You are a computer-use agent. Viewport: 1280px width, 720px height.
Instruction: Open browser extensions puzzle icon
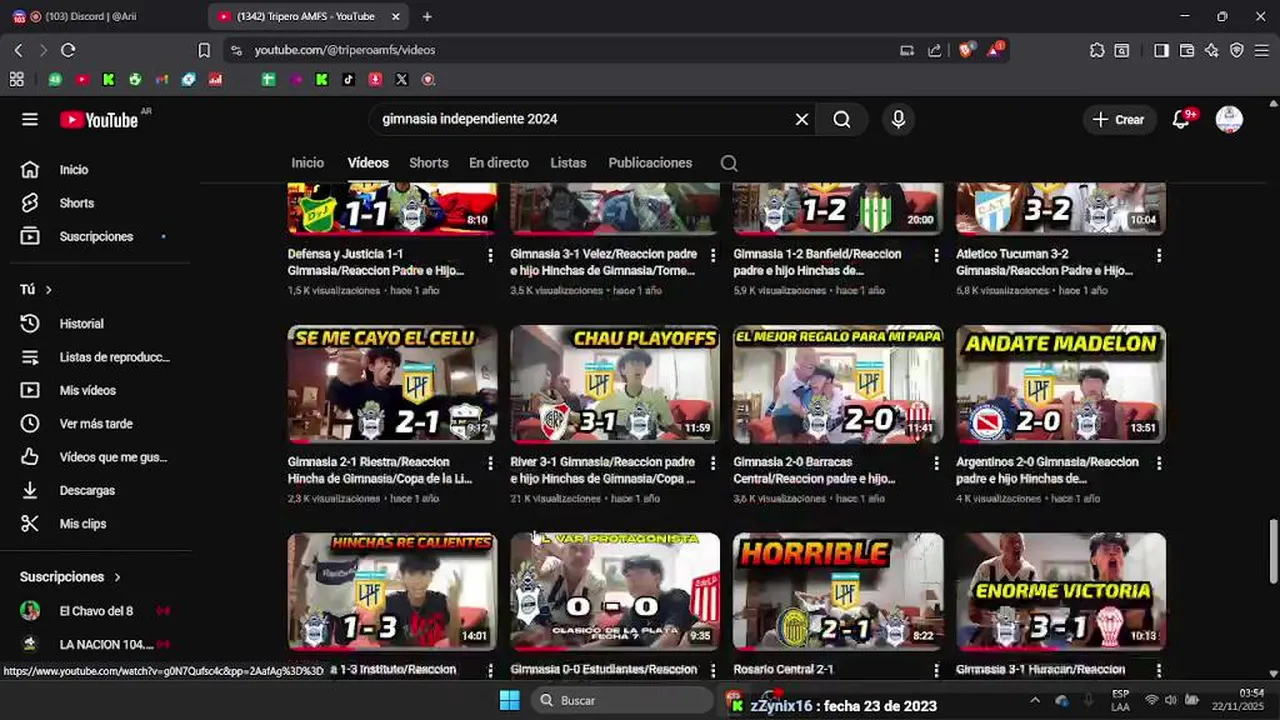(1097, 50)
